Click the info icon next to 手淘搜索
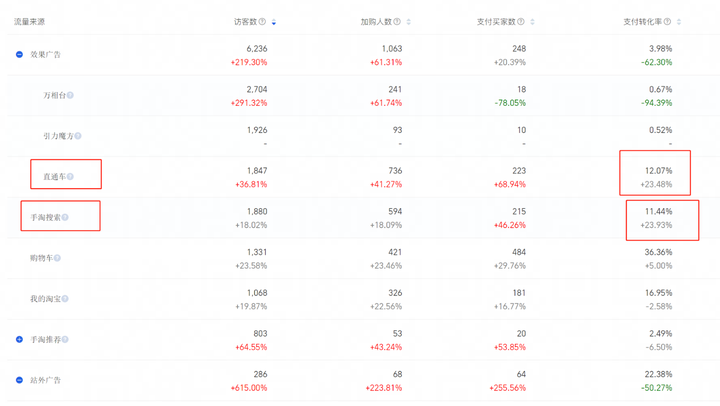Image resolution: width=720 pixels, height=406 pixels. pyautogui.click(x=66, y=217)
